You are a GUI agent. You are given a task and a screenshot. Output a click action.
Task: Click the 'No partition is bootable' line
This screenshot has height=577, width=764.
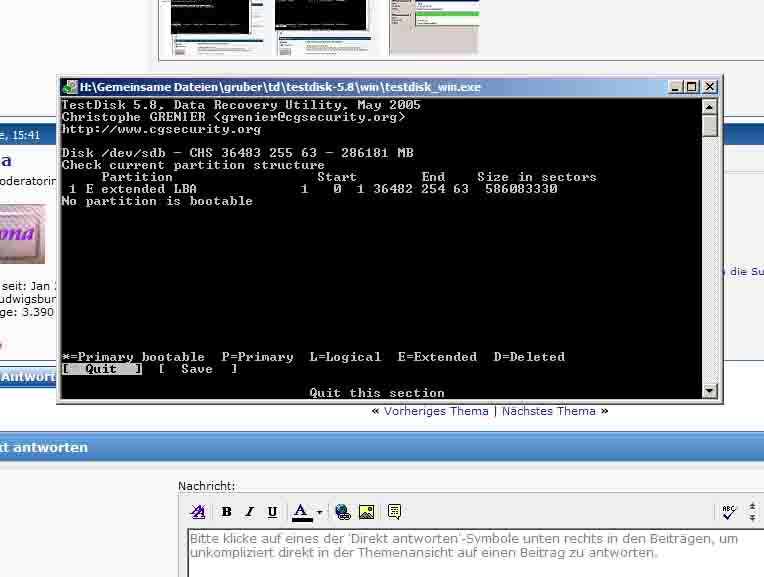pos(157,201)
